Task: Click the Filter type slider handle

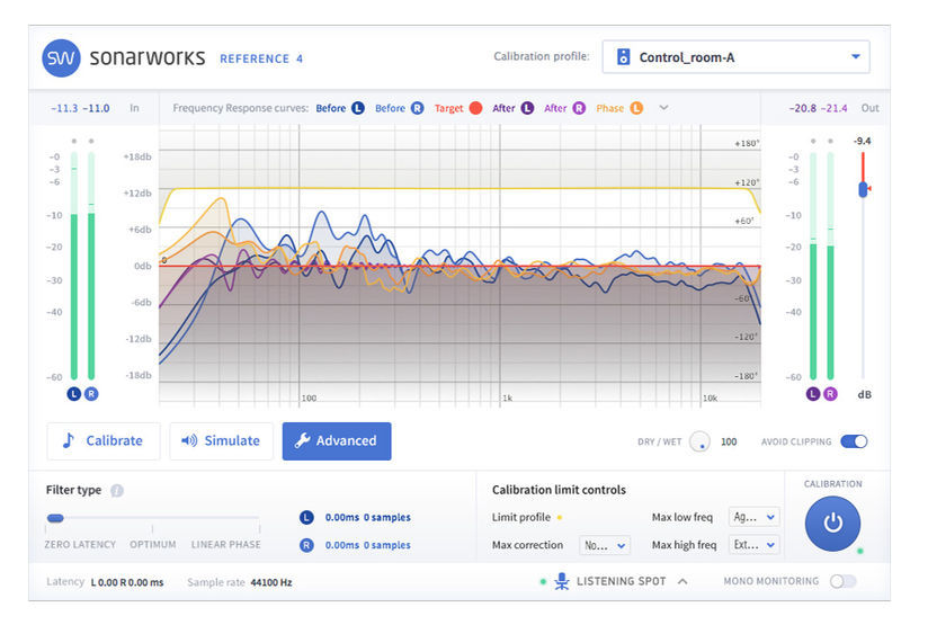Action: pos(55,518)
